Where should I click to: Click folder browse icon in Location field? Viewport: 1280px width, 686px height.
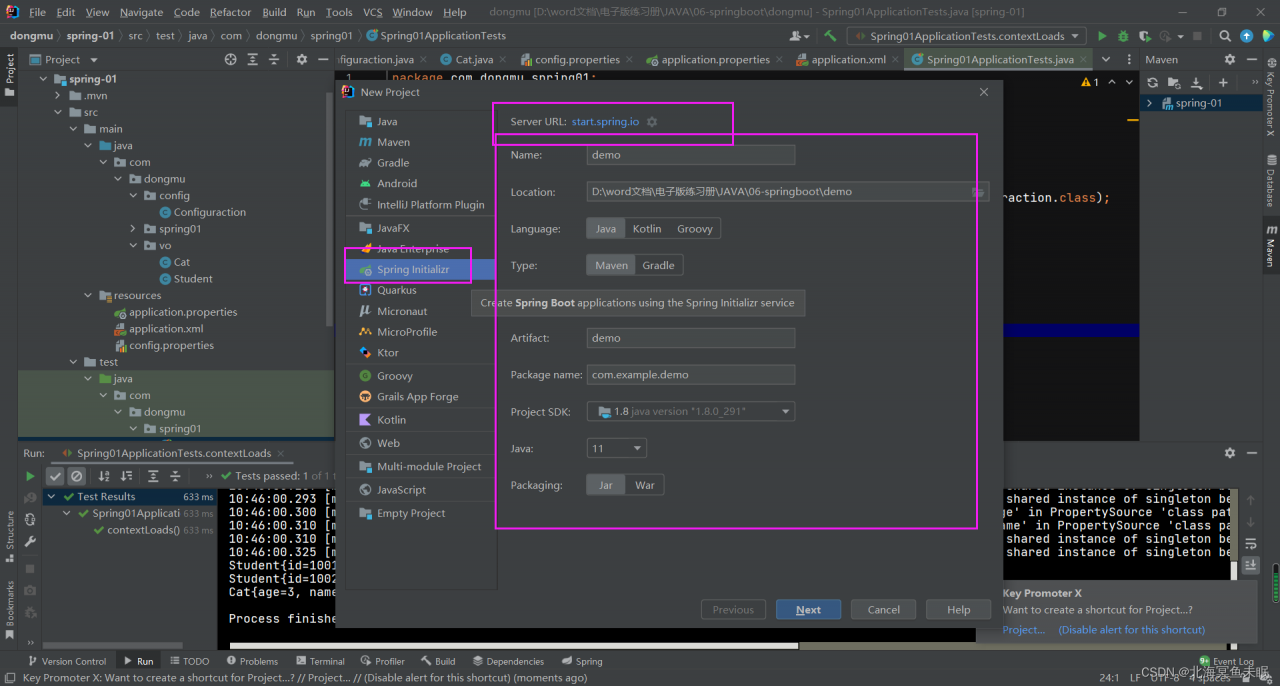[978, 192]
